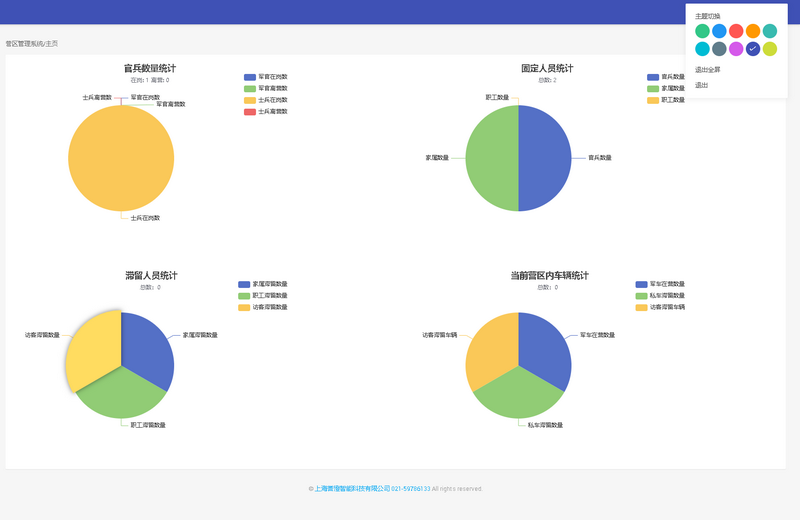
Task: Apply the lime yellow-green theme color
Action: (x=770, y=49)
